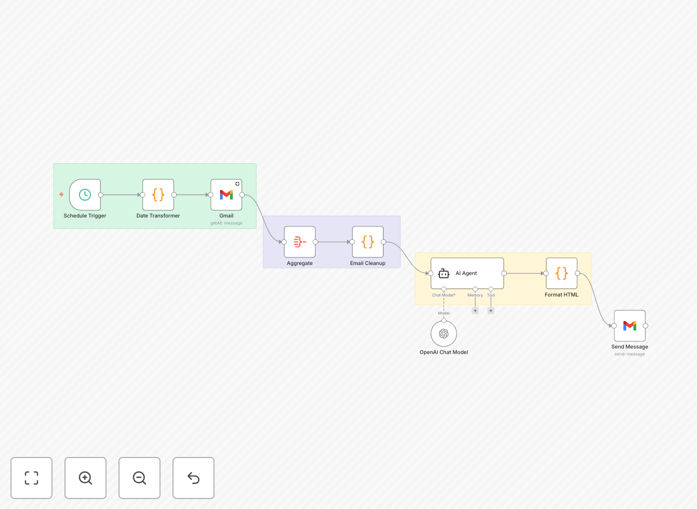Click the fit-to-view canvas button

[x=32, y=478]
